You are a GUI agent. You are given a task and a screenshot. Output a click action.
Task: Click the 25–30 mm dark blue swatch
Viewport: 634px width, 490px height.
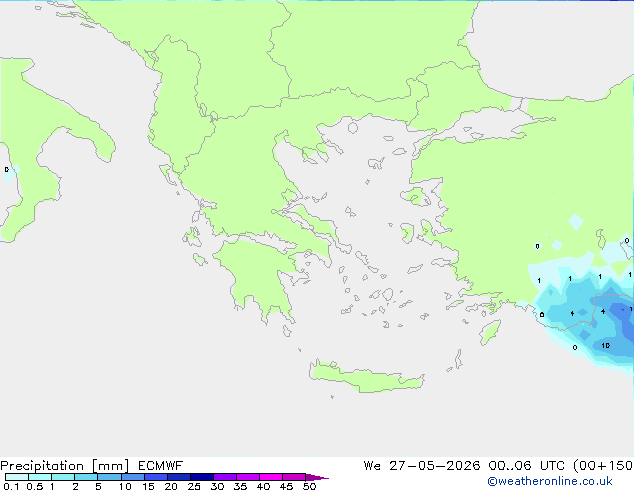pos(202,477)
